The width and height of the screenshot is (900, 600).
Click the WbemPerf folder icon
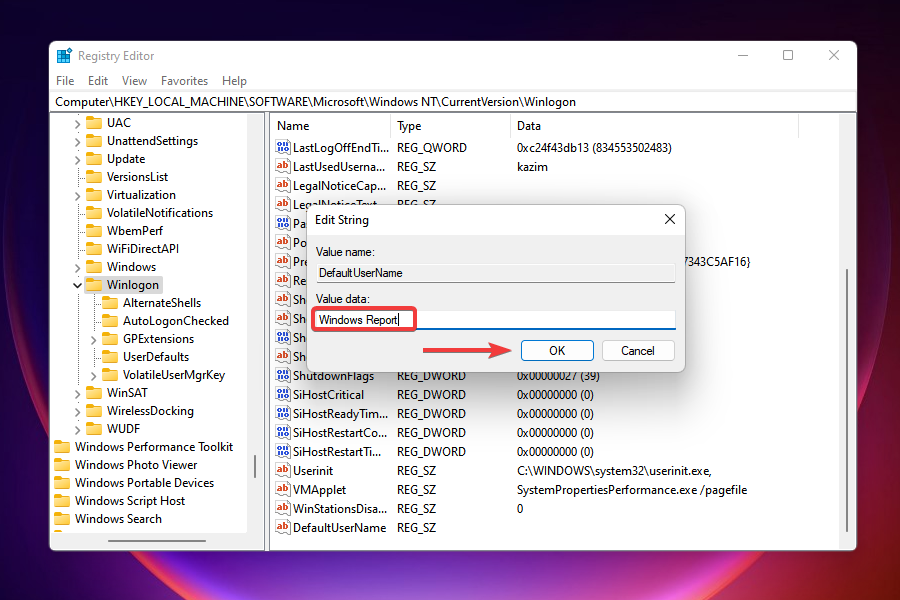point(94,230)
